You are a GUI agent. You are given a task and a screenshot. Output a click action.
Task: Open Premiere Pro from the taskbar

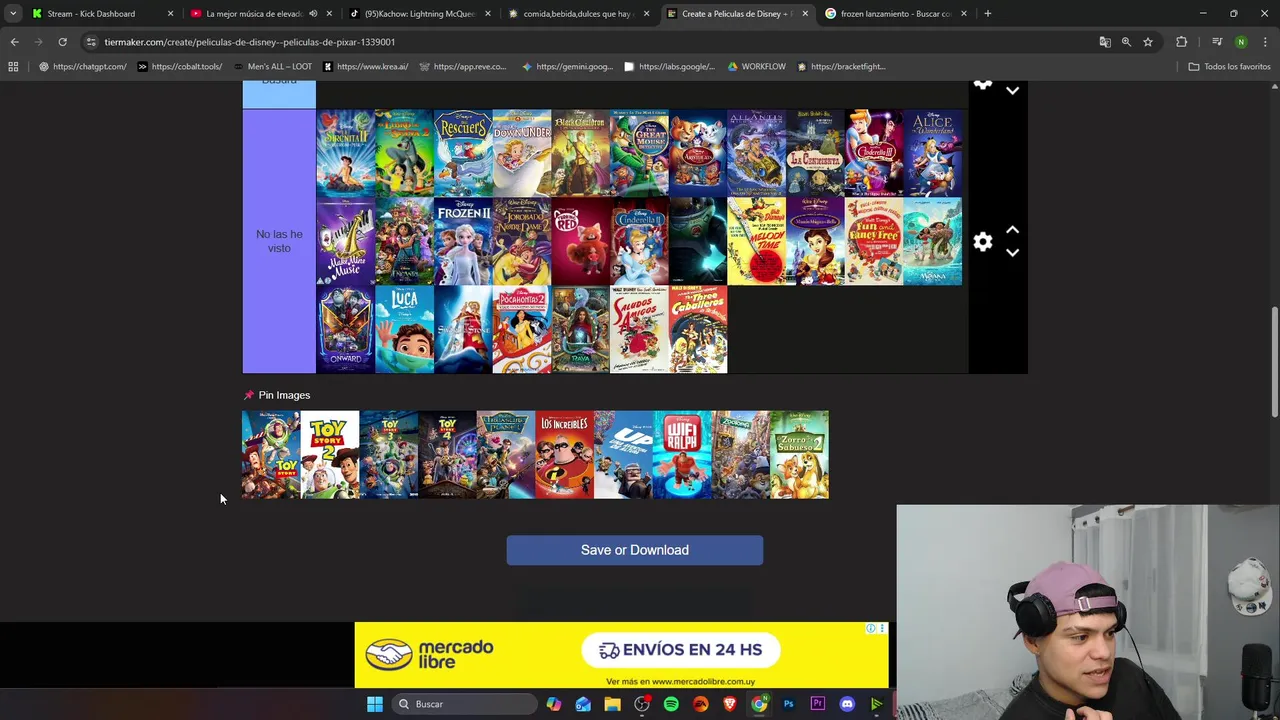pyautogui.click(x=817, y=704)
